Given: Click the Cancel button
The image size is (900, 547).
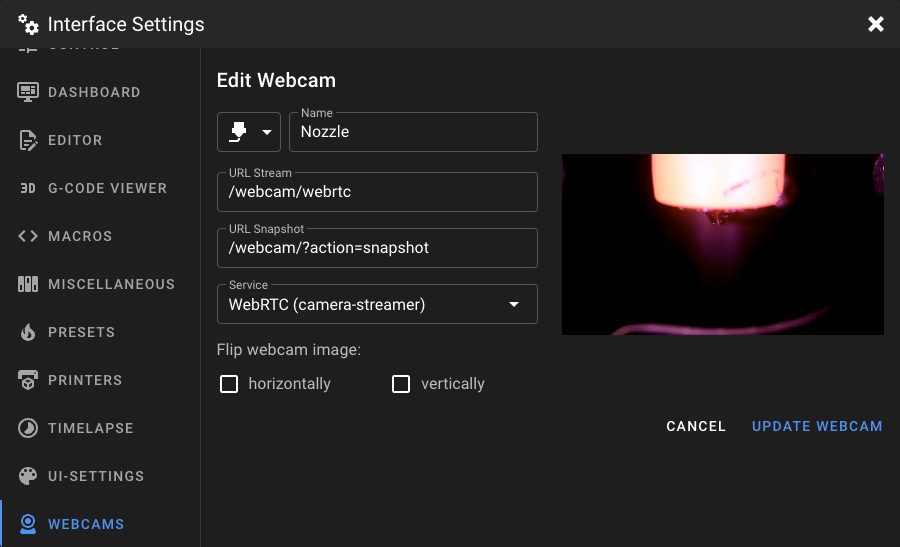Looking at the screenshot, I should pos(696,426).
